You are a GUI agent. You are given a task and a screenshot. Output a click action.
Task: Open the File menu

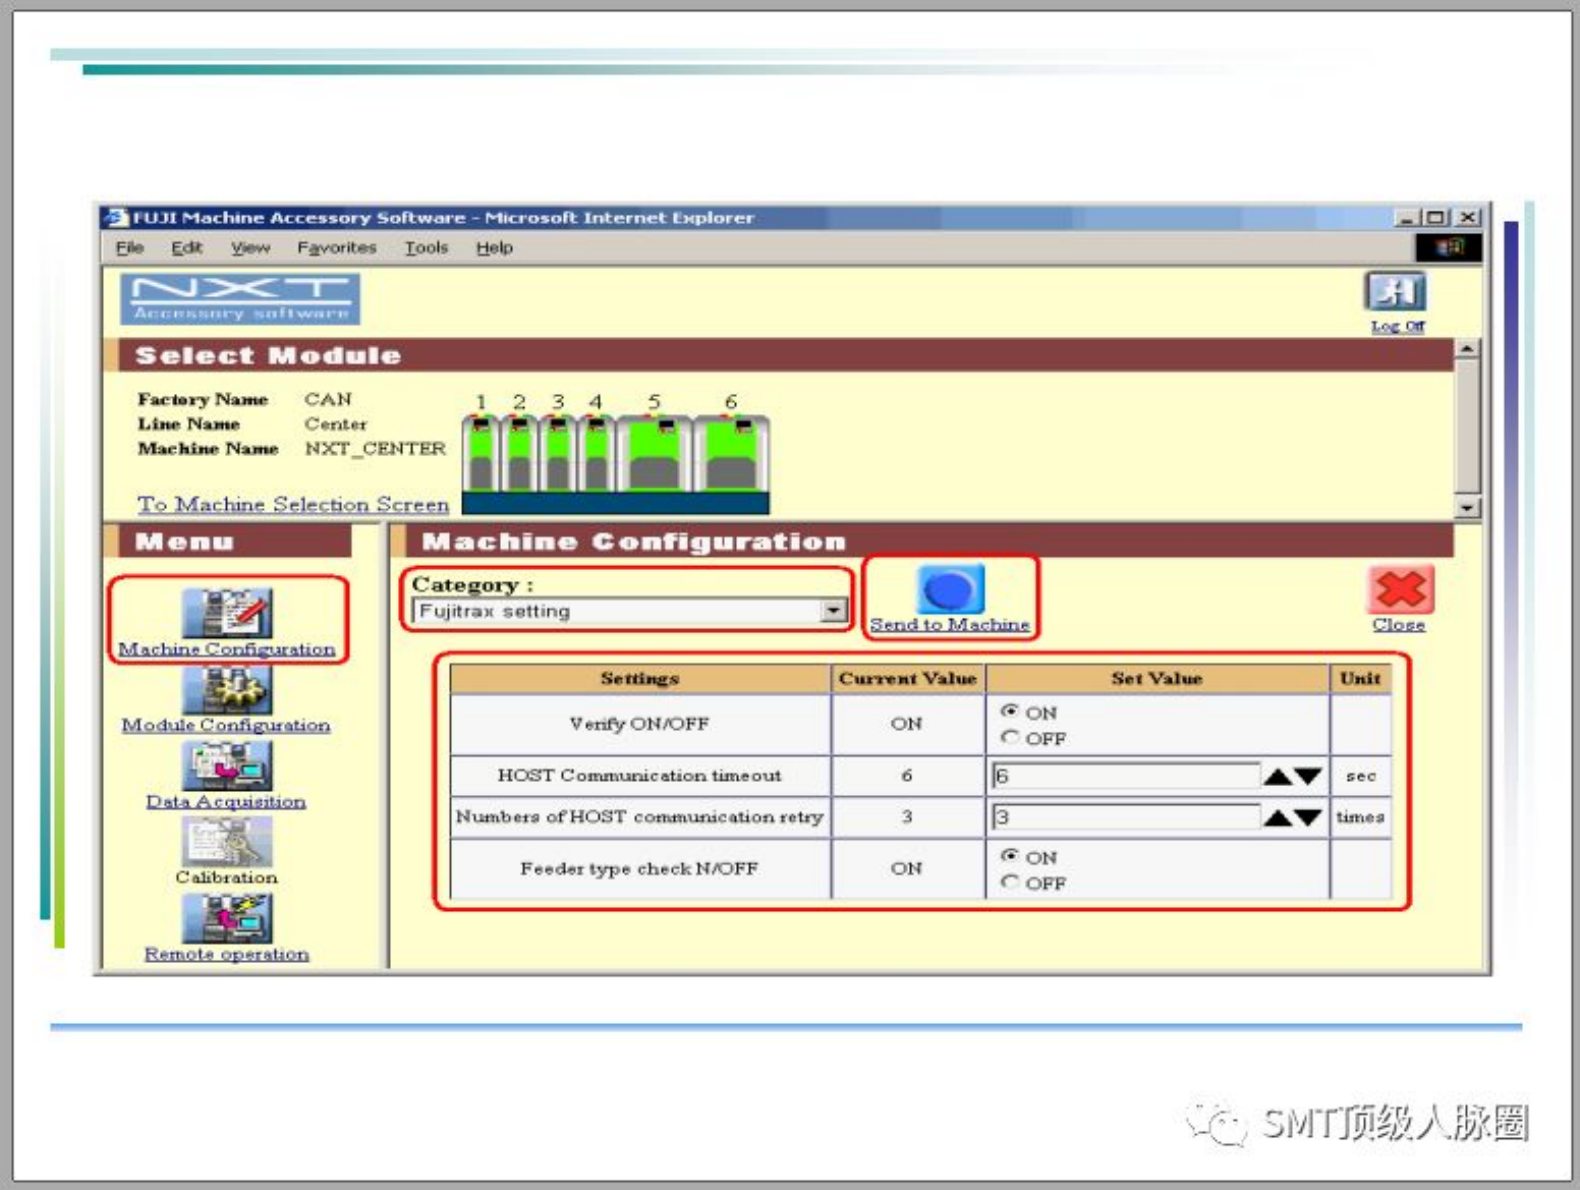pos(130,248)
